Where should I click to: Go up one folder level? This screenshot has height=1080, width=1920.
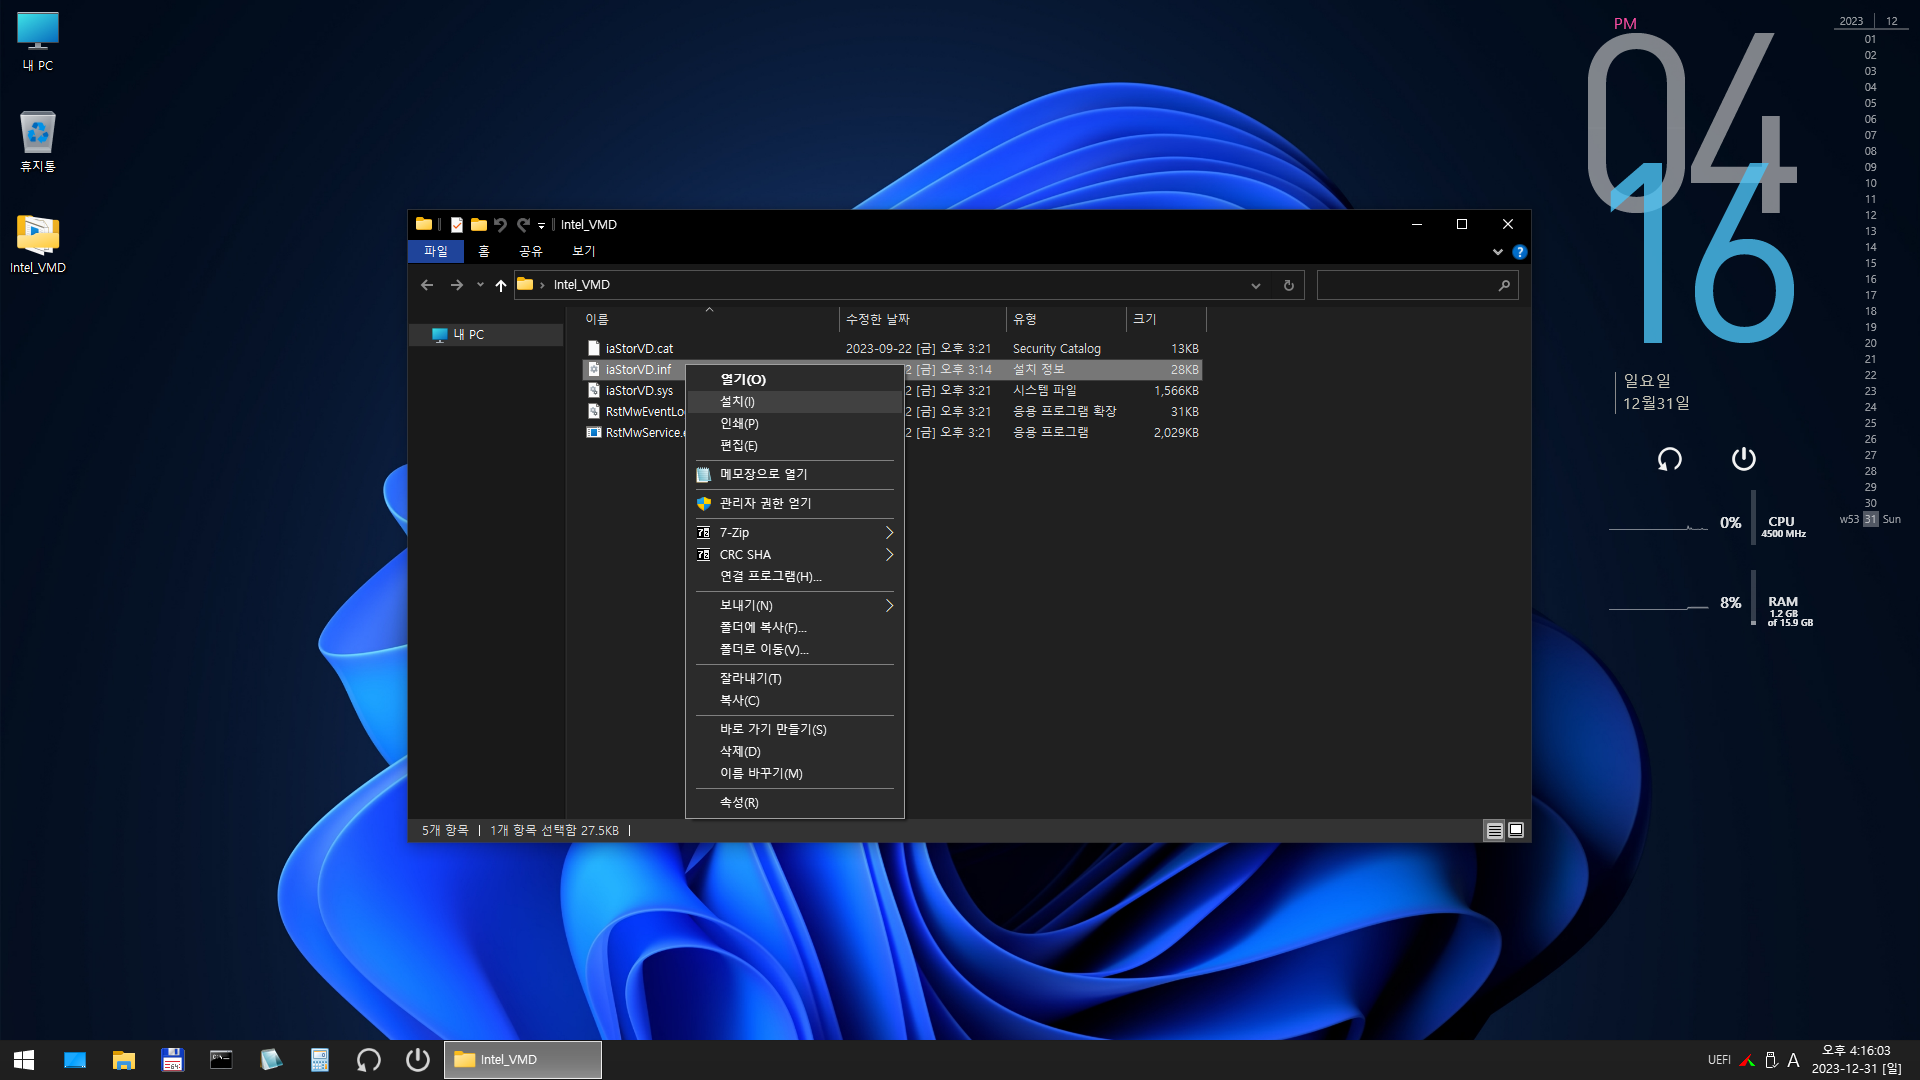click(501, 285)
